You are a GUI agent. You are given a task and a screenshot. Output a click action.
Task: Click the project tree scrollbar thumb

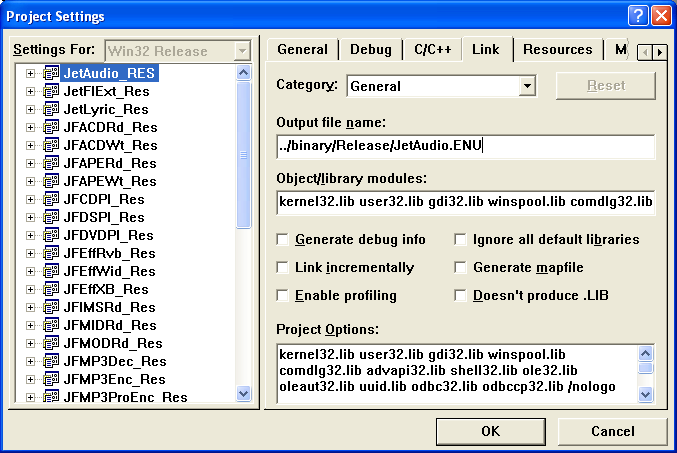pos(244,155)
